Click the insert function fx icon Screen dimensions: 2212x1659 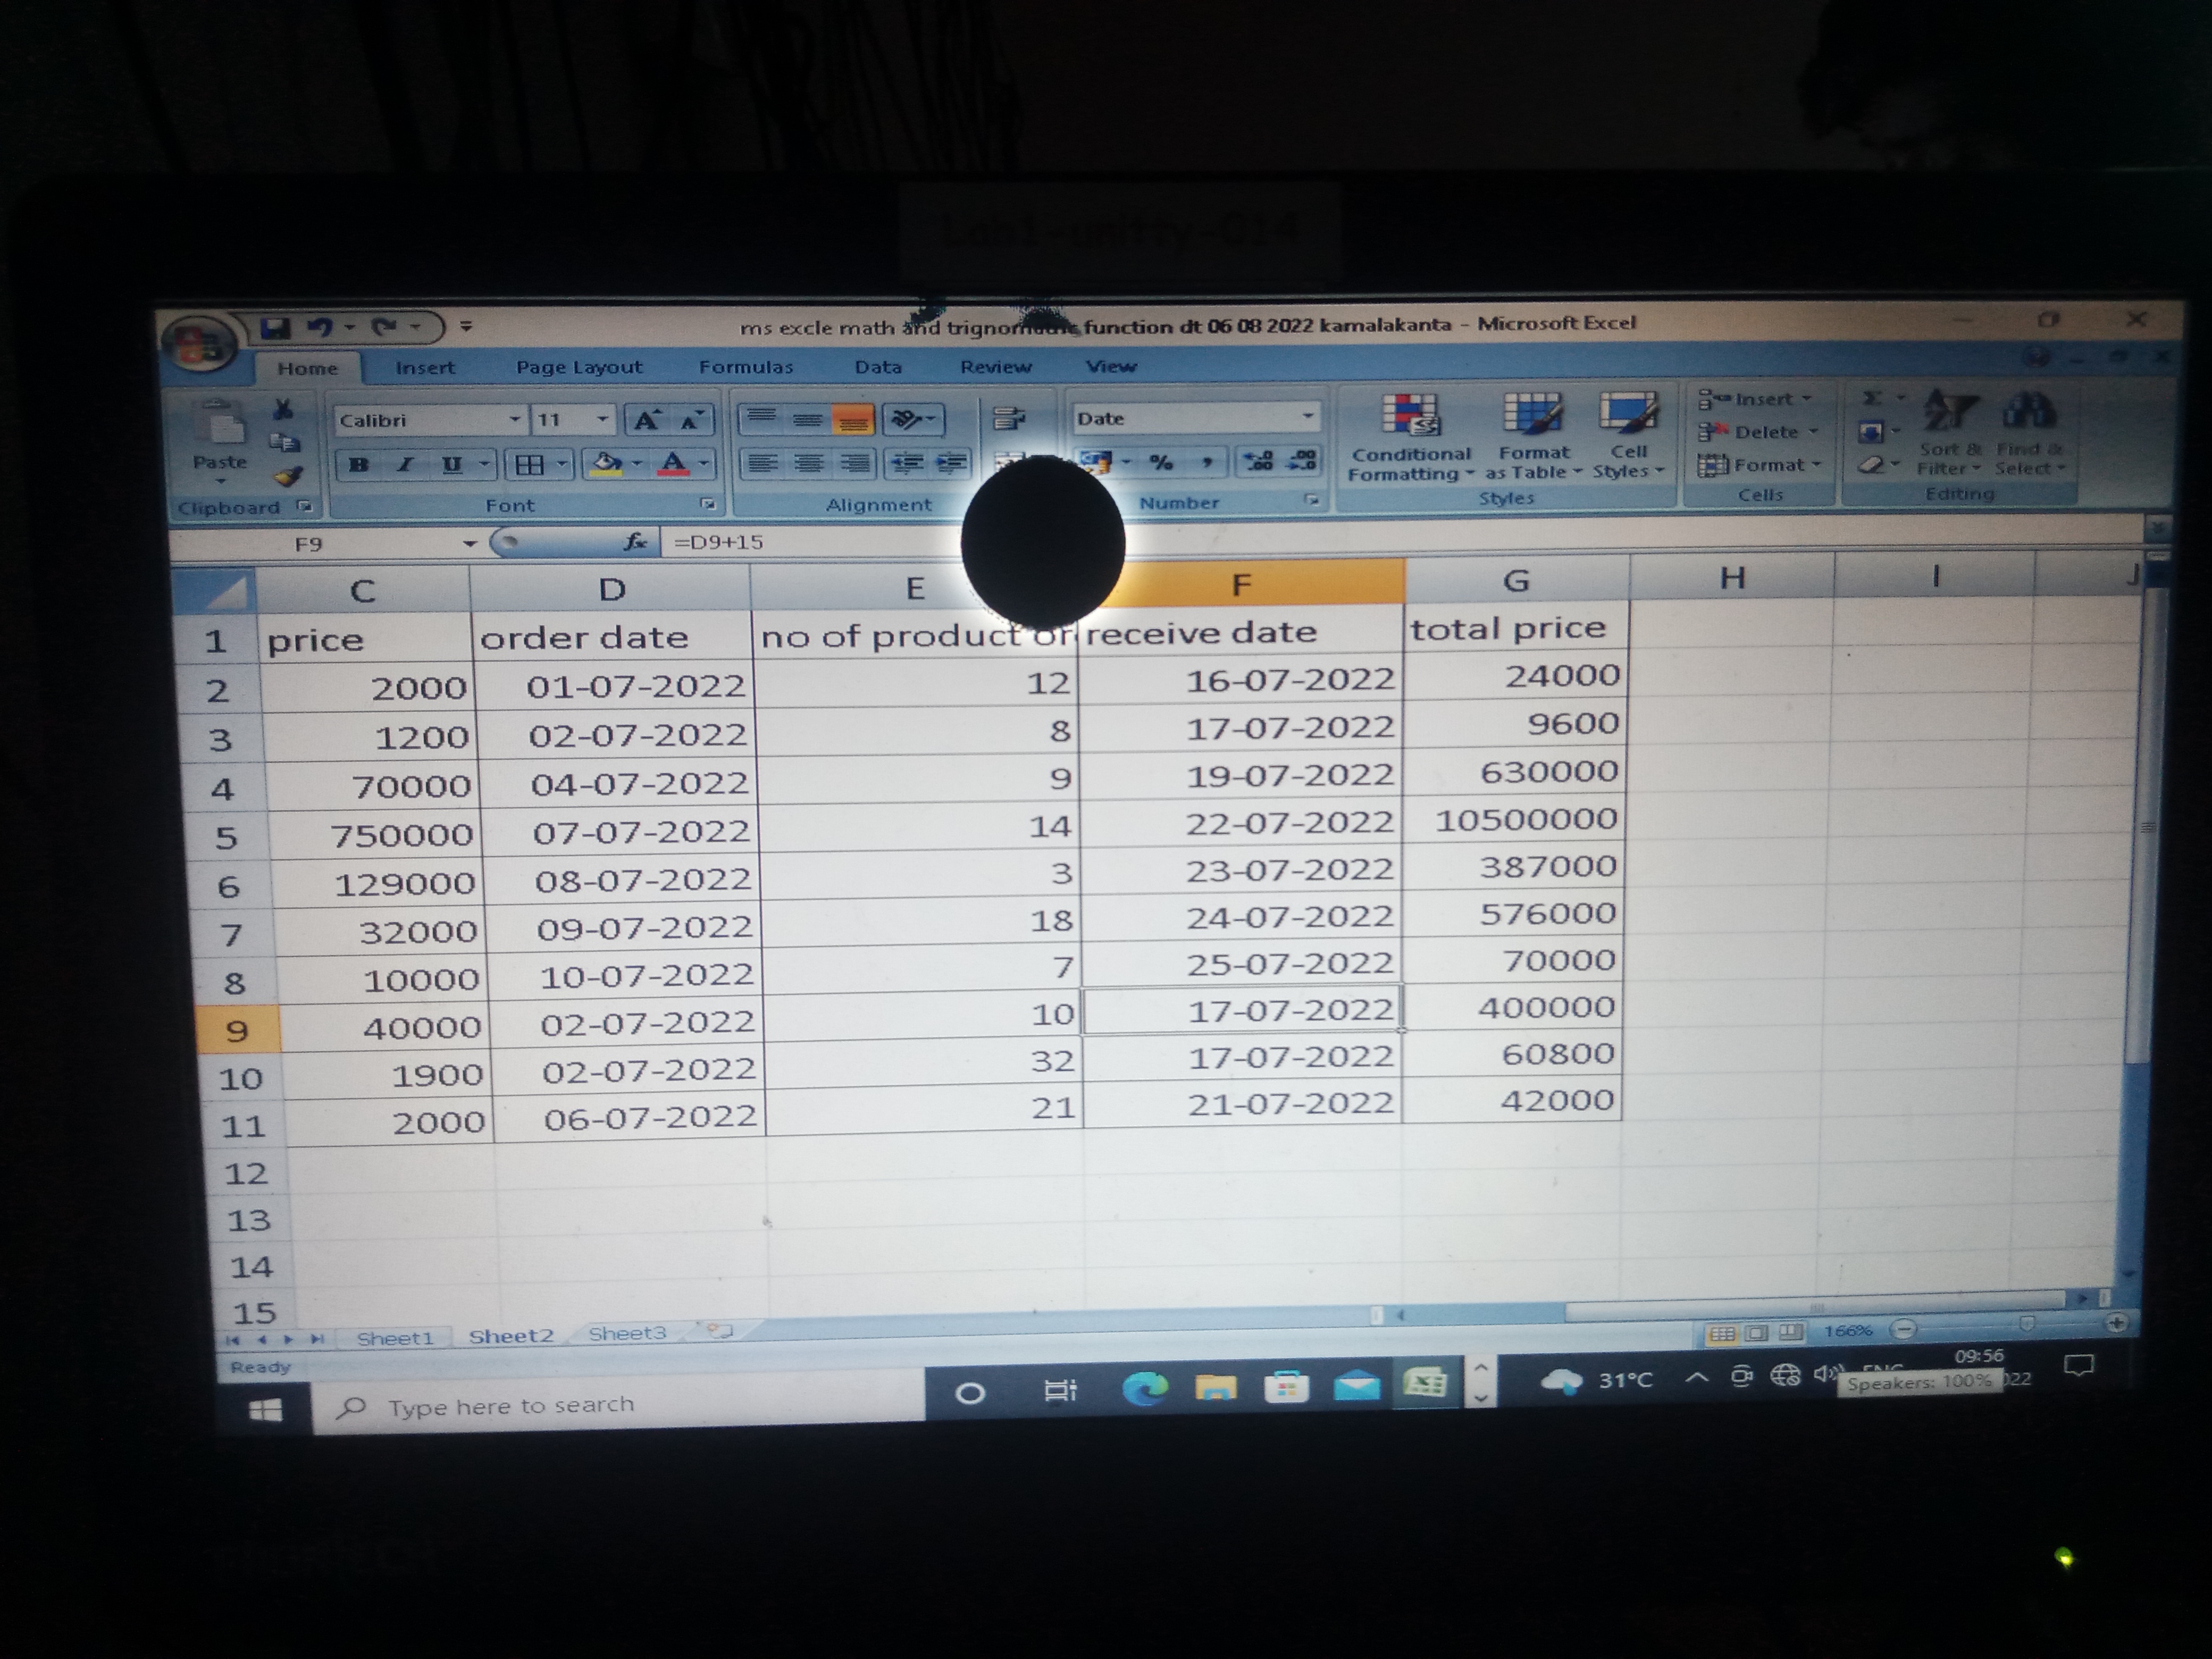pyautogui.click(x=634, y=542)
